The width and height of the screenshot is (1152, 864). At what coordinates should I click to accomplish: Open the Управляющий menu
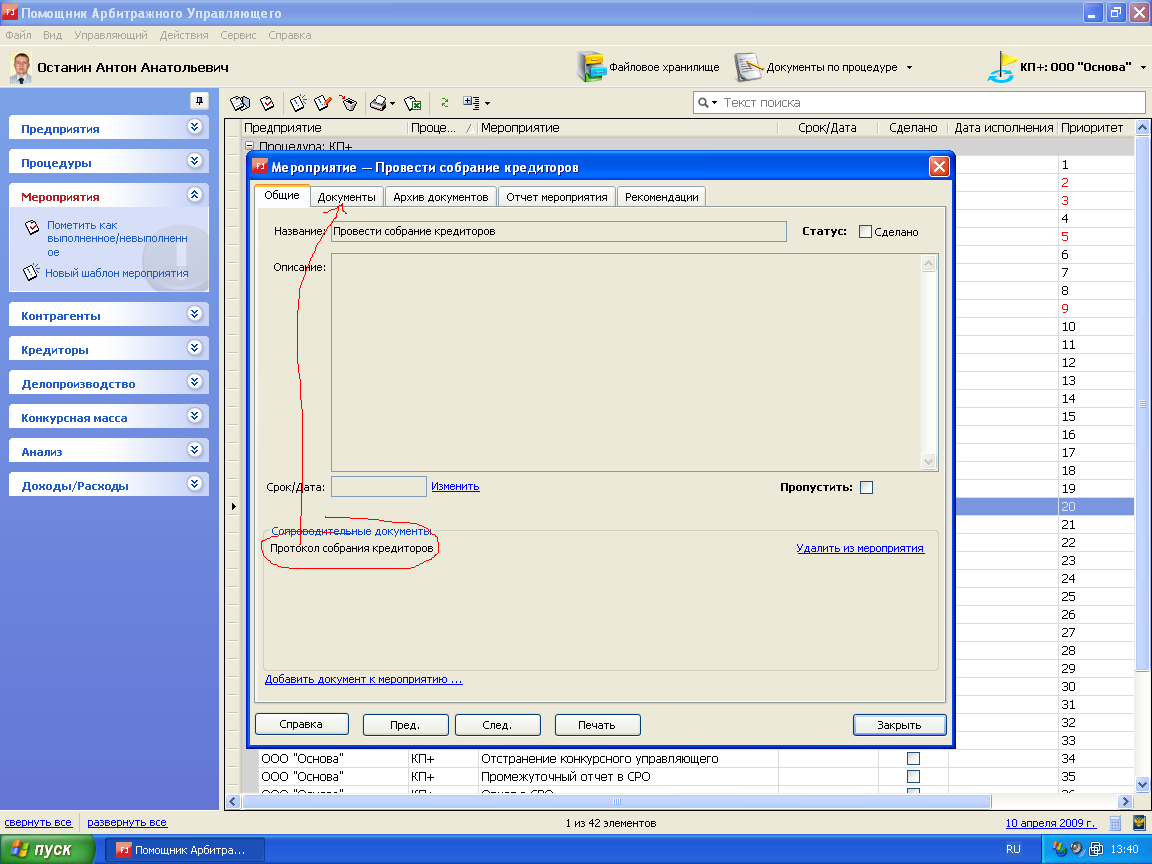[111, 35]
